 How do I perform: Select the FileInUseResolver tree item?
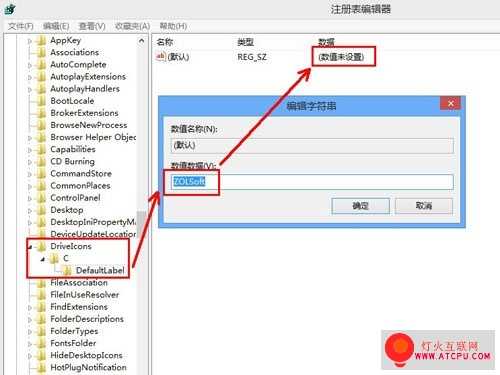pyautogui.click(x=84, y=295)
